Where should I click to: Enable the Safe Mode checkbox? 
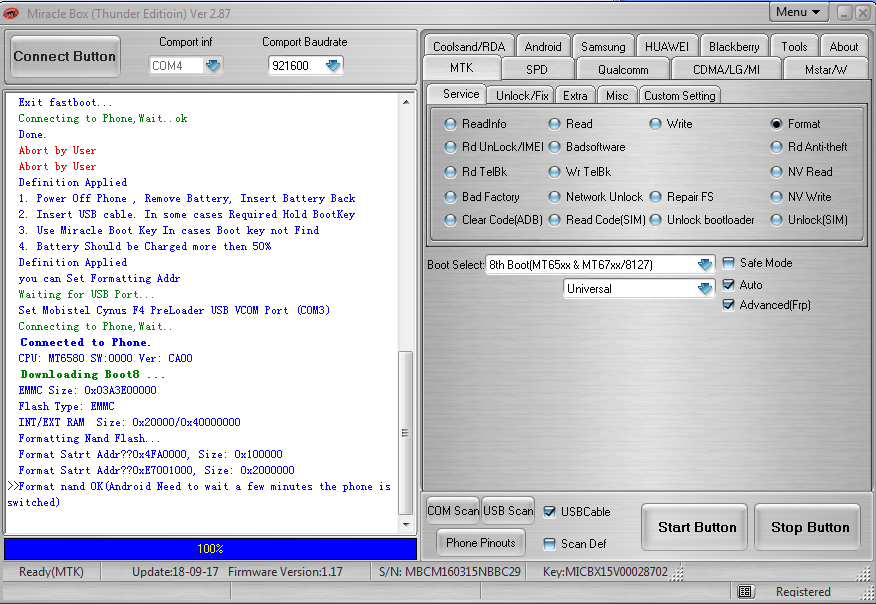[x=729, y=263]
